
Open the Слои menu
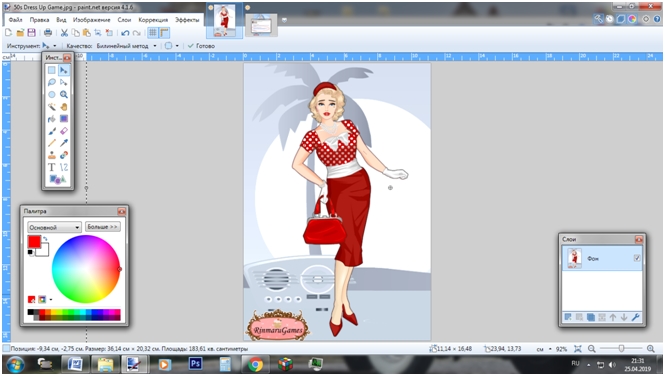(124, 20)
